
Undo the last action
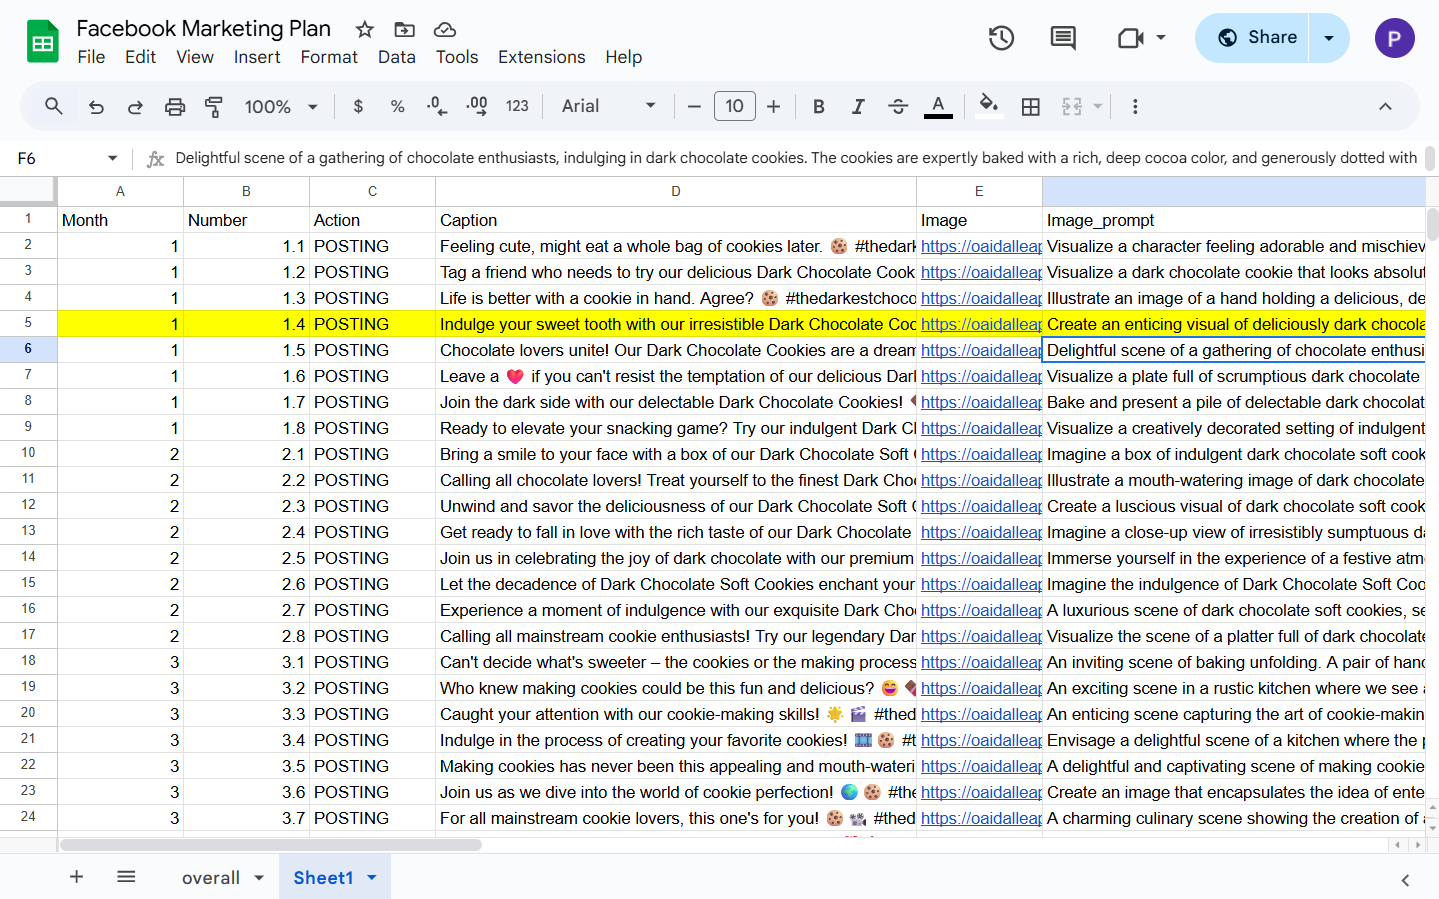[x=96, y=106]
